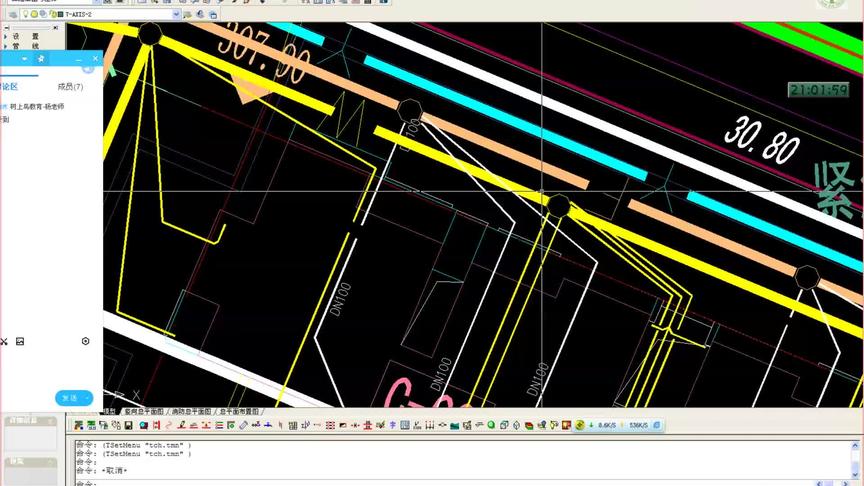Switch to the 成员(7) tab in chat

point(71,87)
